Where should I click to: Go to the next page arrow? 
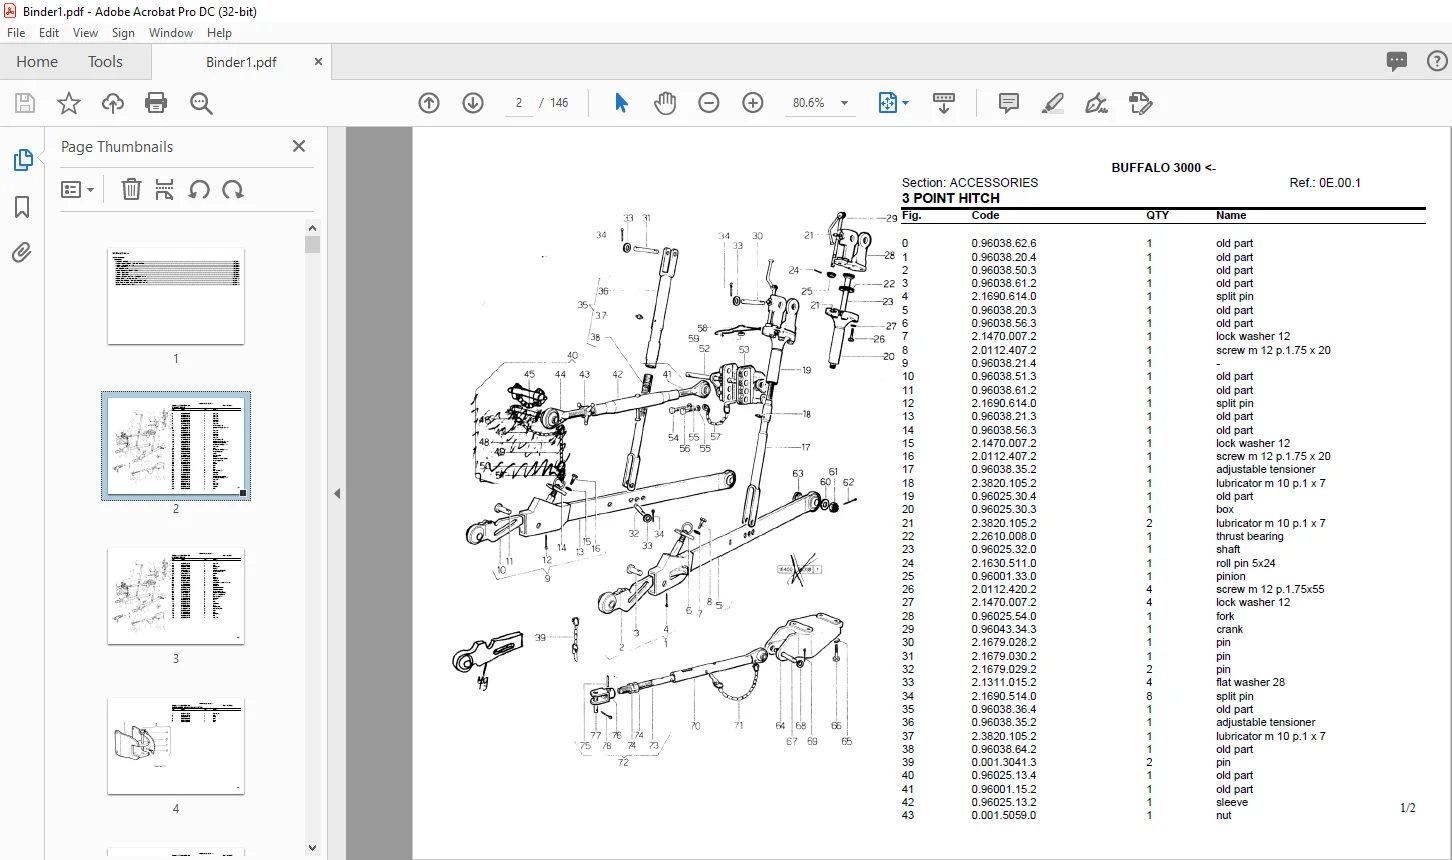[473, 103]
